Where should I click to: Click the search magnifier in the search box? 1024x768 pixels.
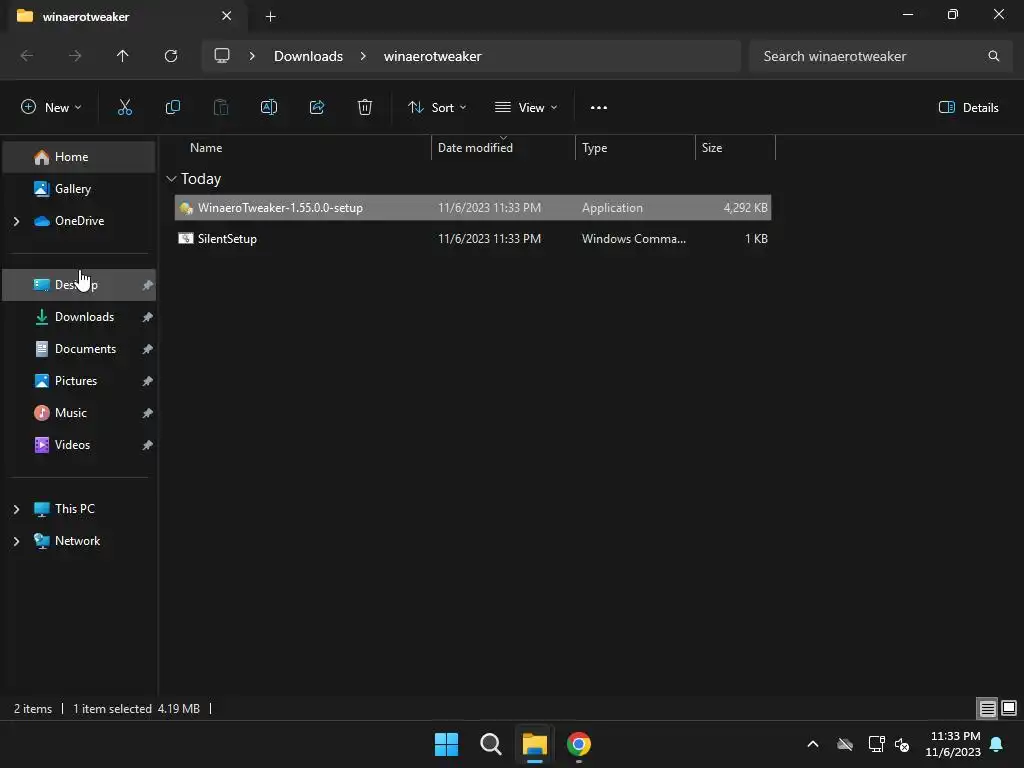click(993, 56)
